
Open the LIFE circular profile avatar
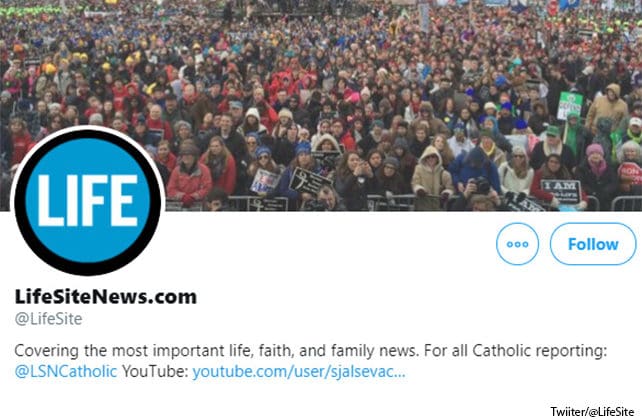pos(88,201)
